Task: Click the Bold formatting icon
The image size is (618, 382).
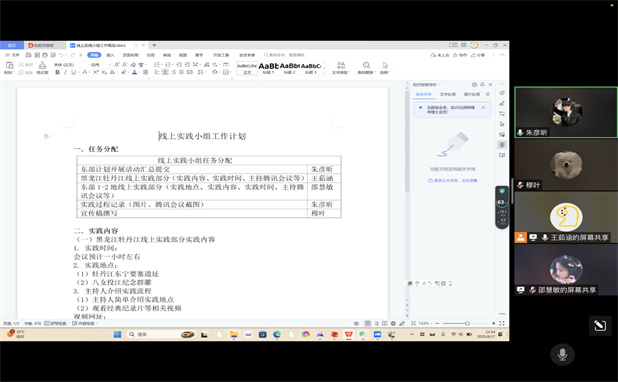Action: point(58,72)
